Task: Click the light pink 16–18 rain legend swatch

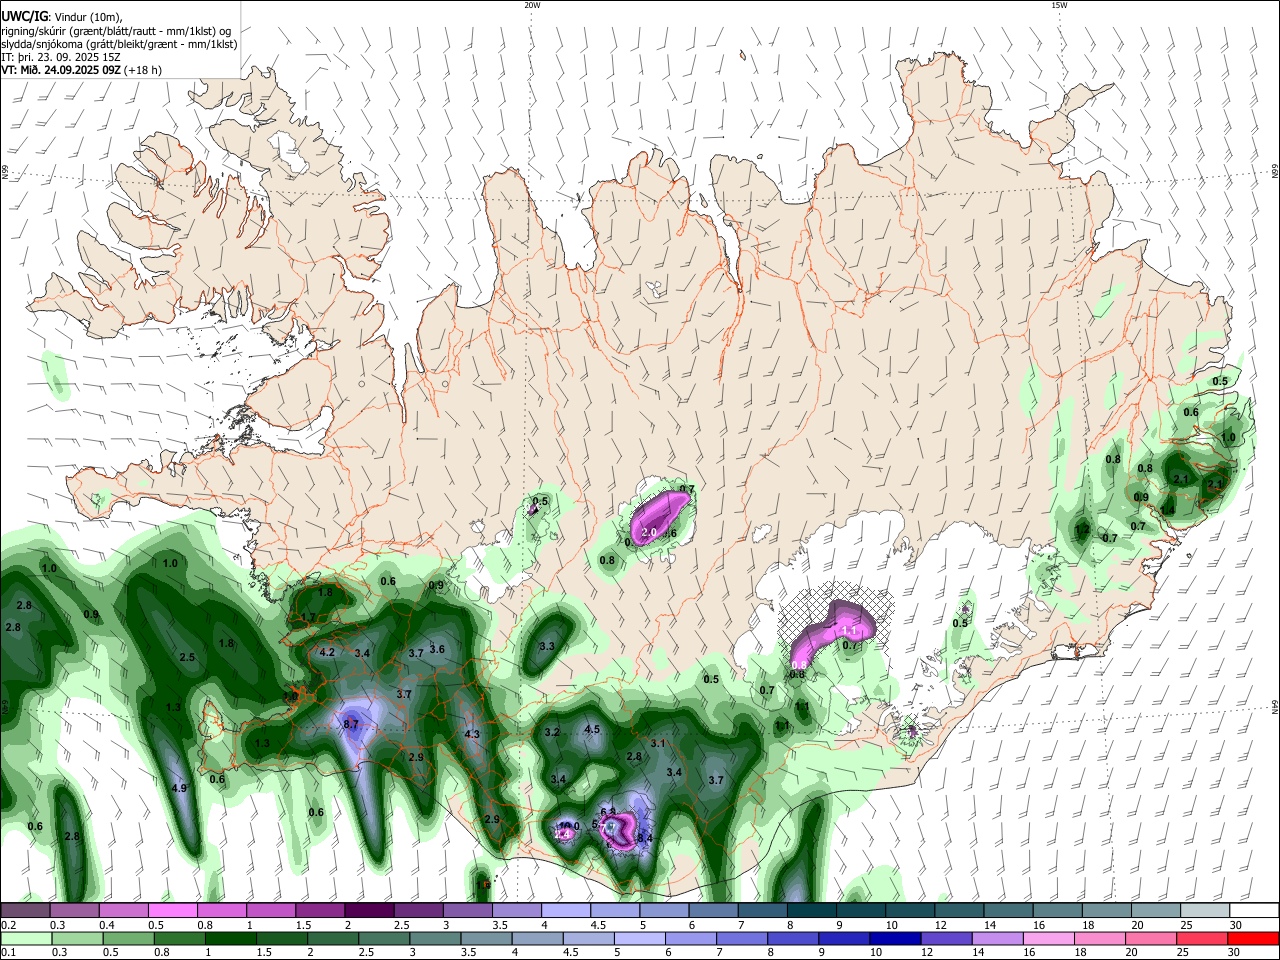Action: pos(1048,938)
